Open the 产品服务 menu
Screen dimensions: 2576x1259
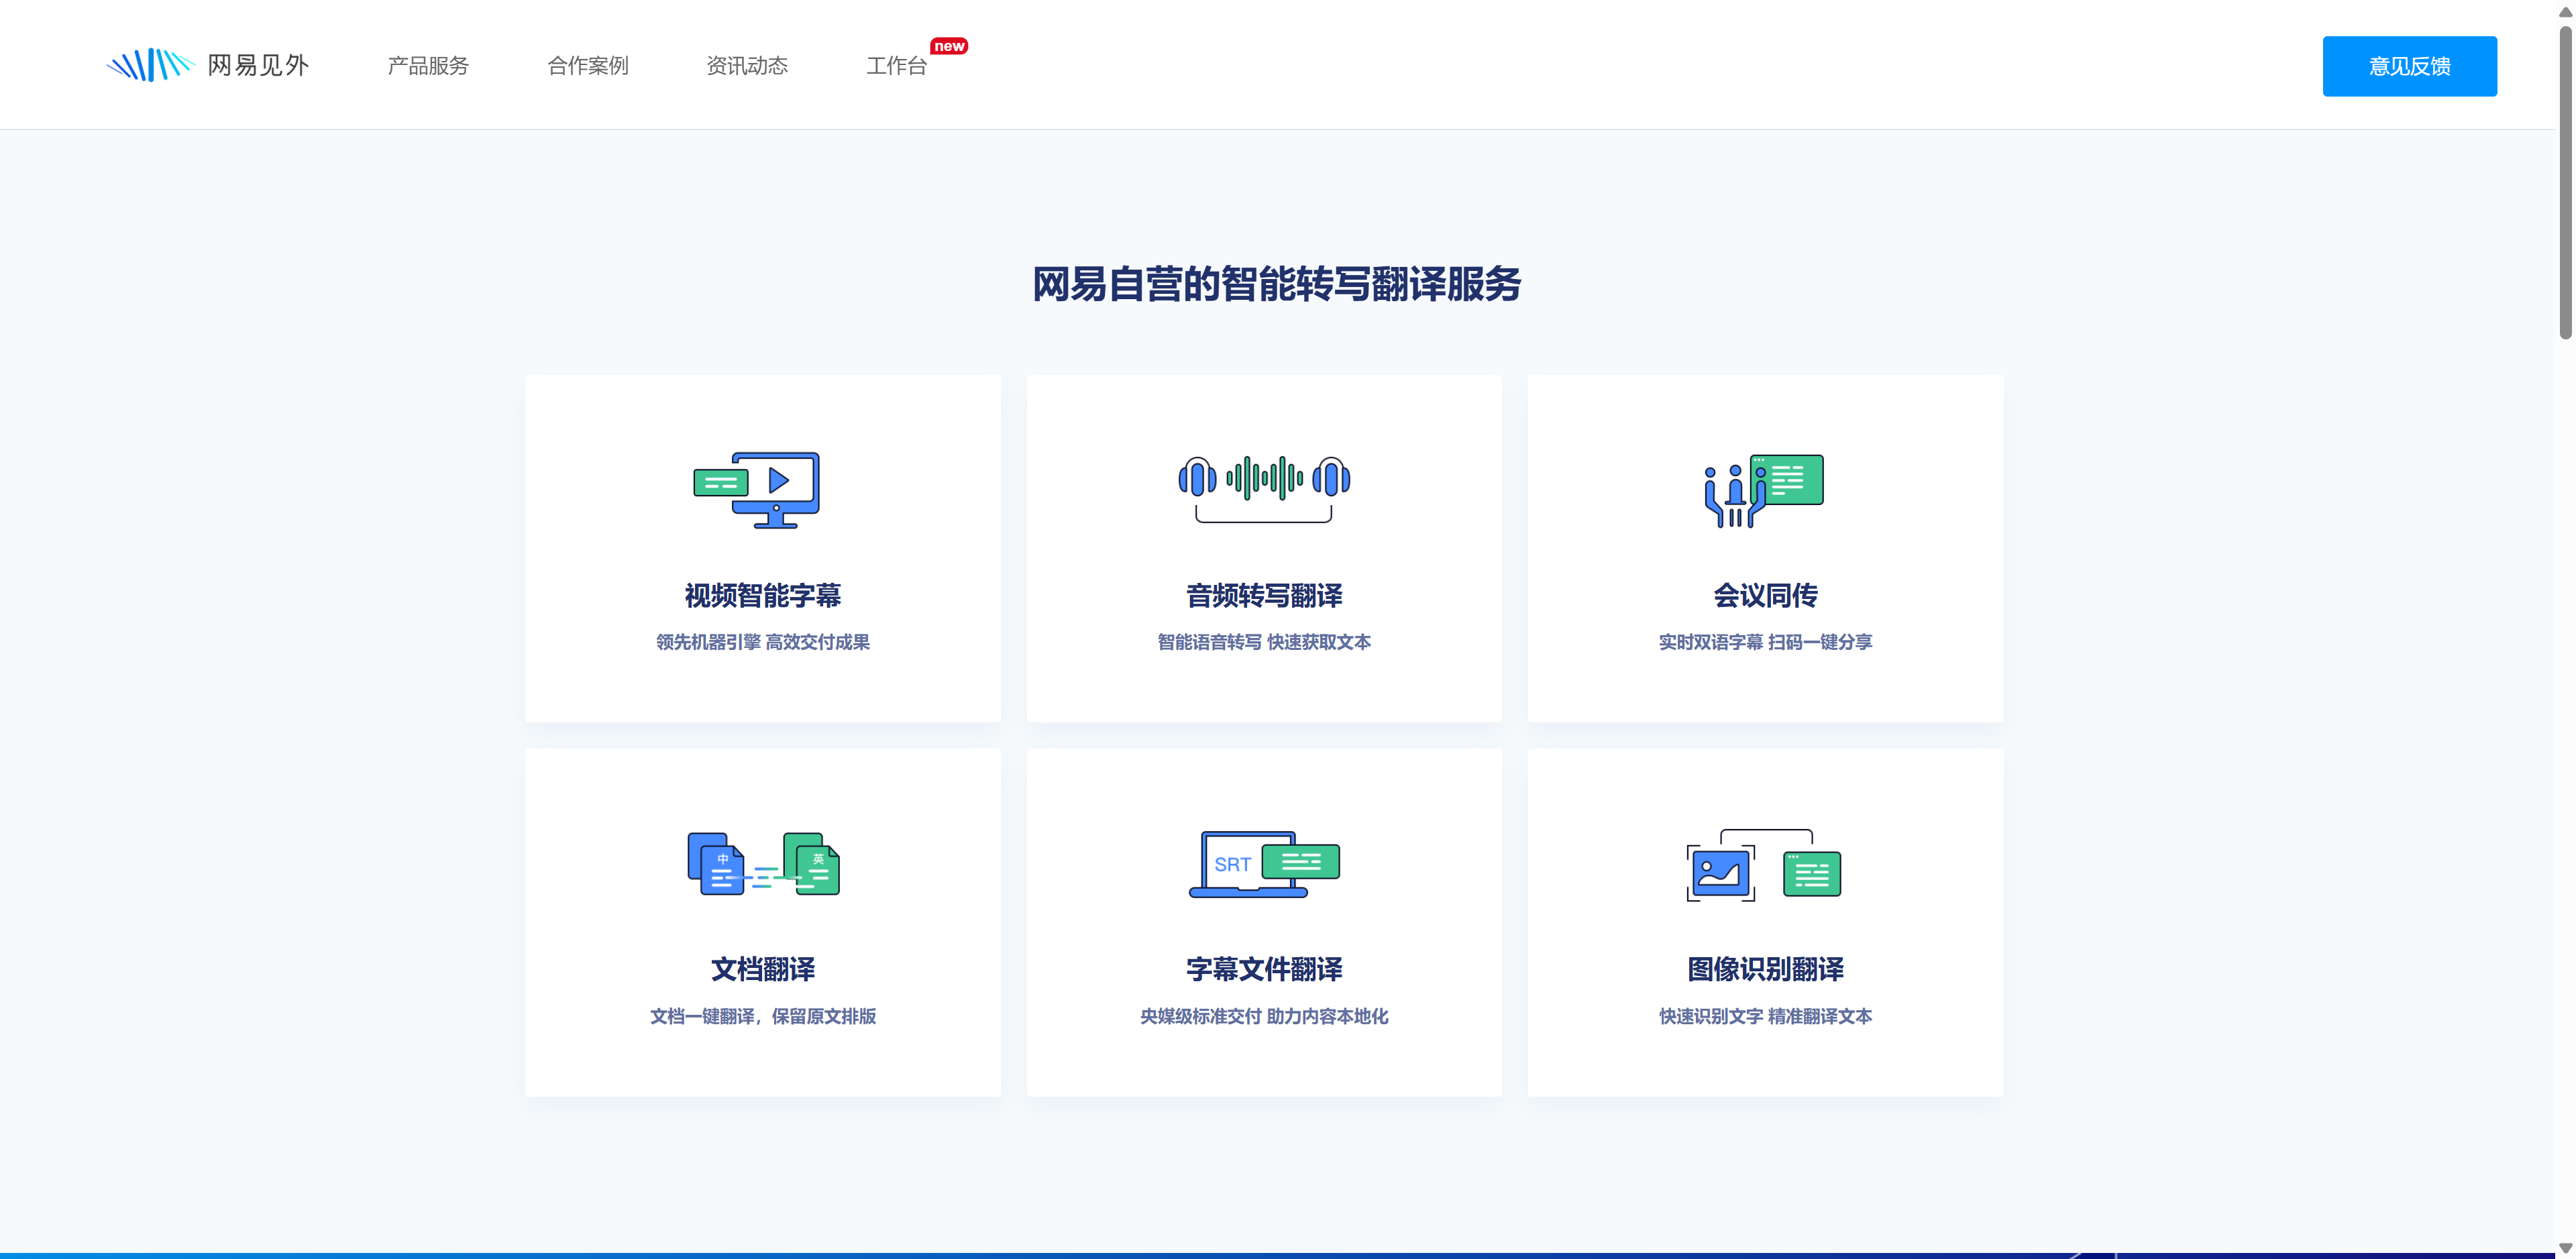428,66
